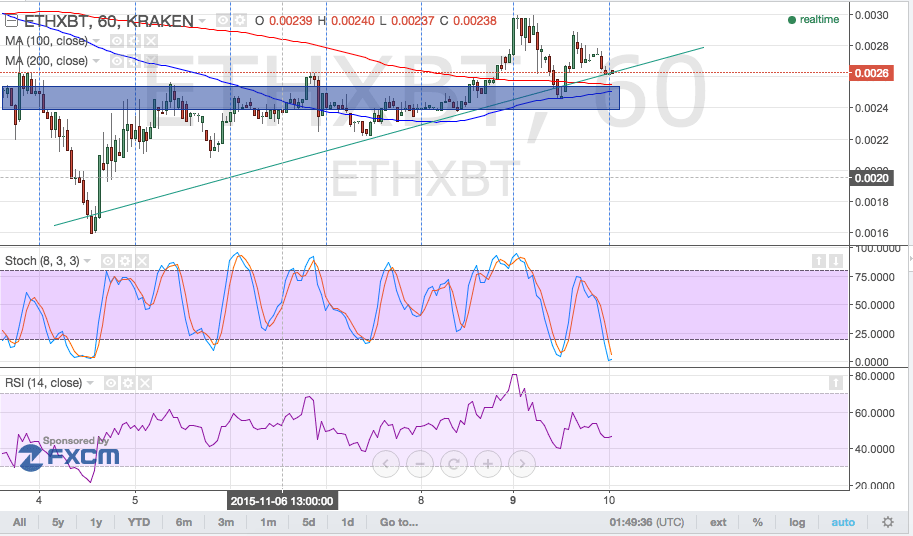Toggle visibility eye for Stoch (8, 3, 3)
Image resolution: width=913 pixels, height=536 pixels.
point(108,261)
